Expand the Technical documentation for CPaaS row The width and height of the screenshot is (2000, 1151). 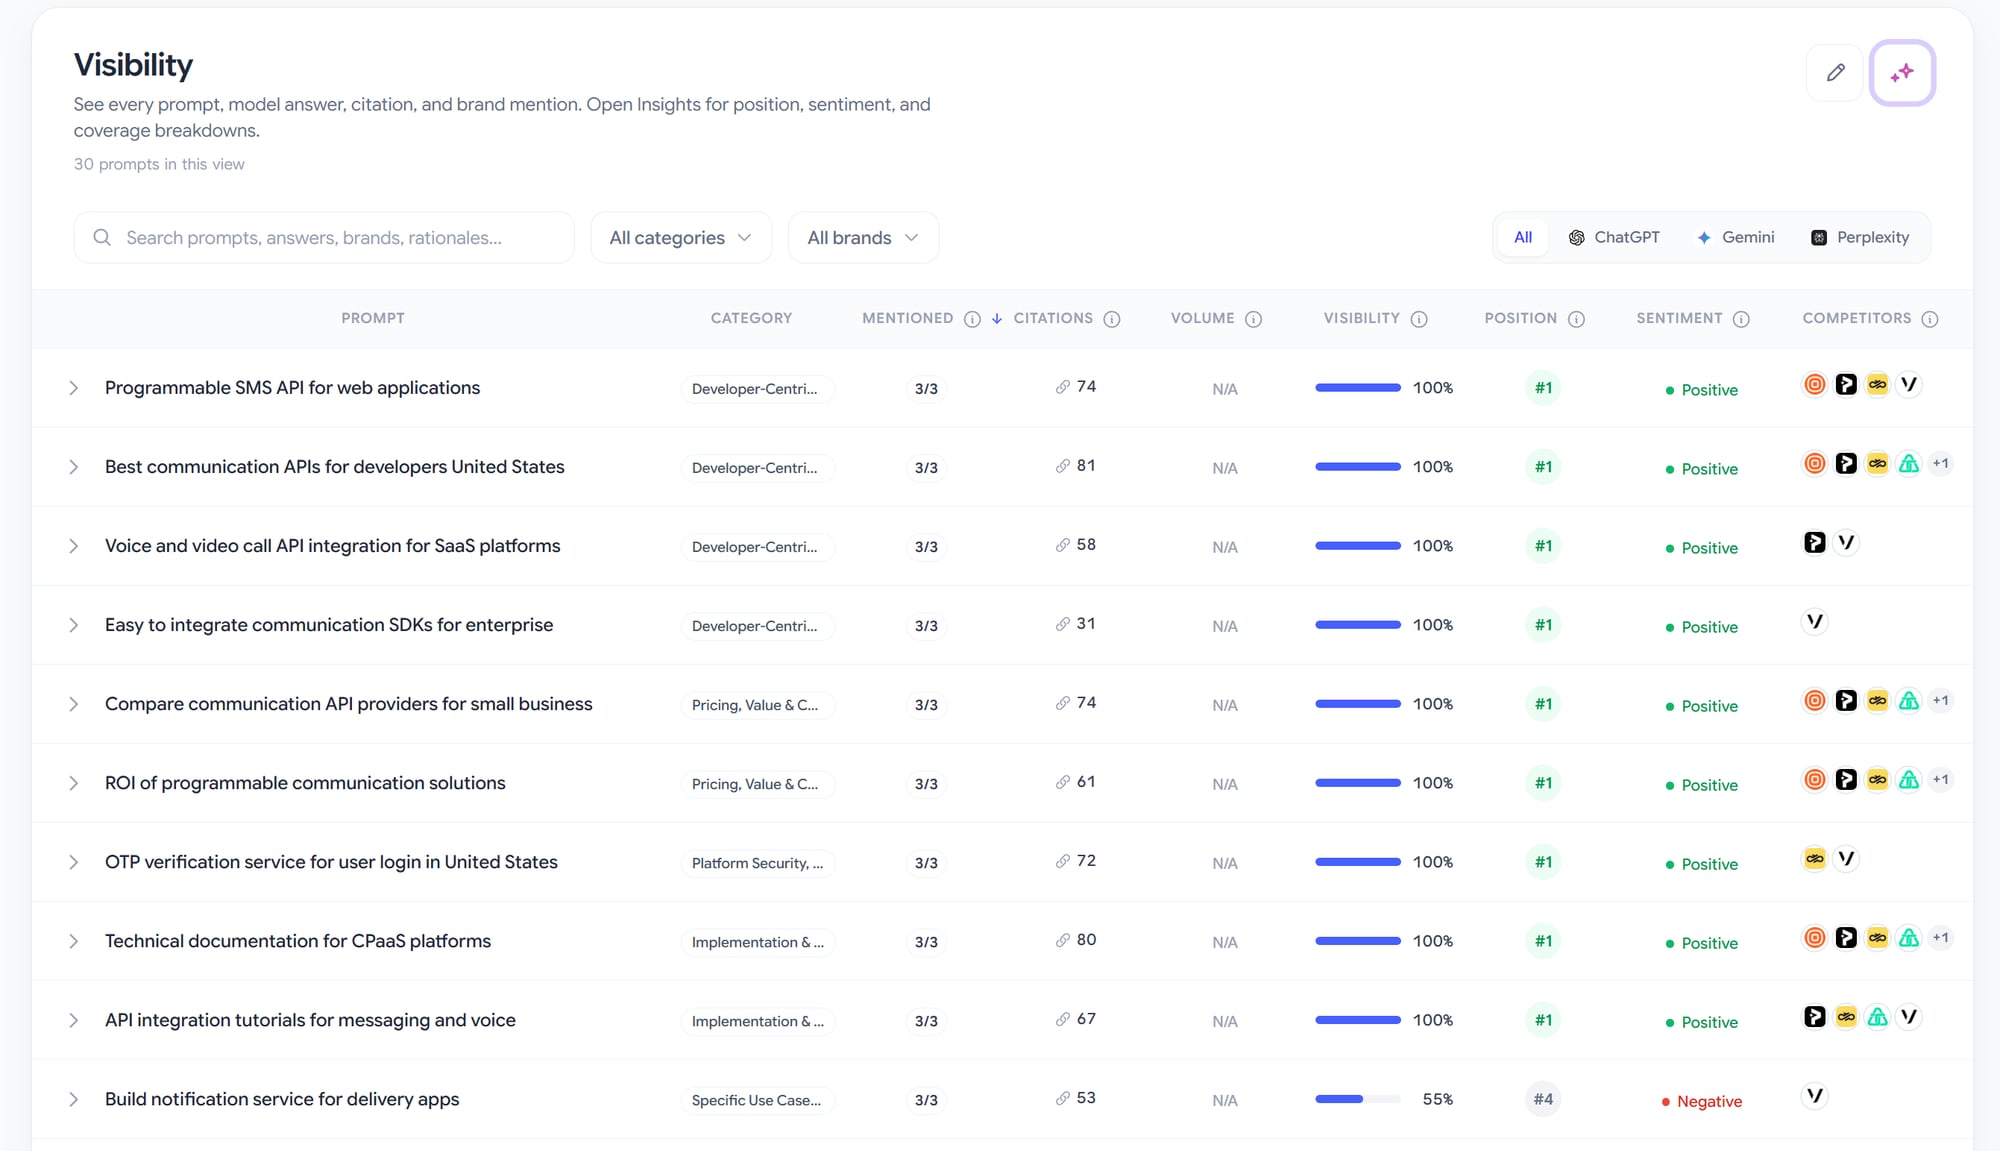click(73, 941)
